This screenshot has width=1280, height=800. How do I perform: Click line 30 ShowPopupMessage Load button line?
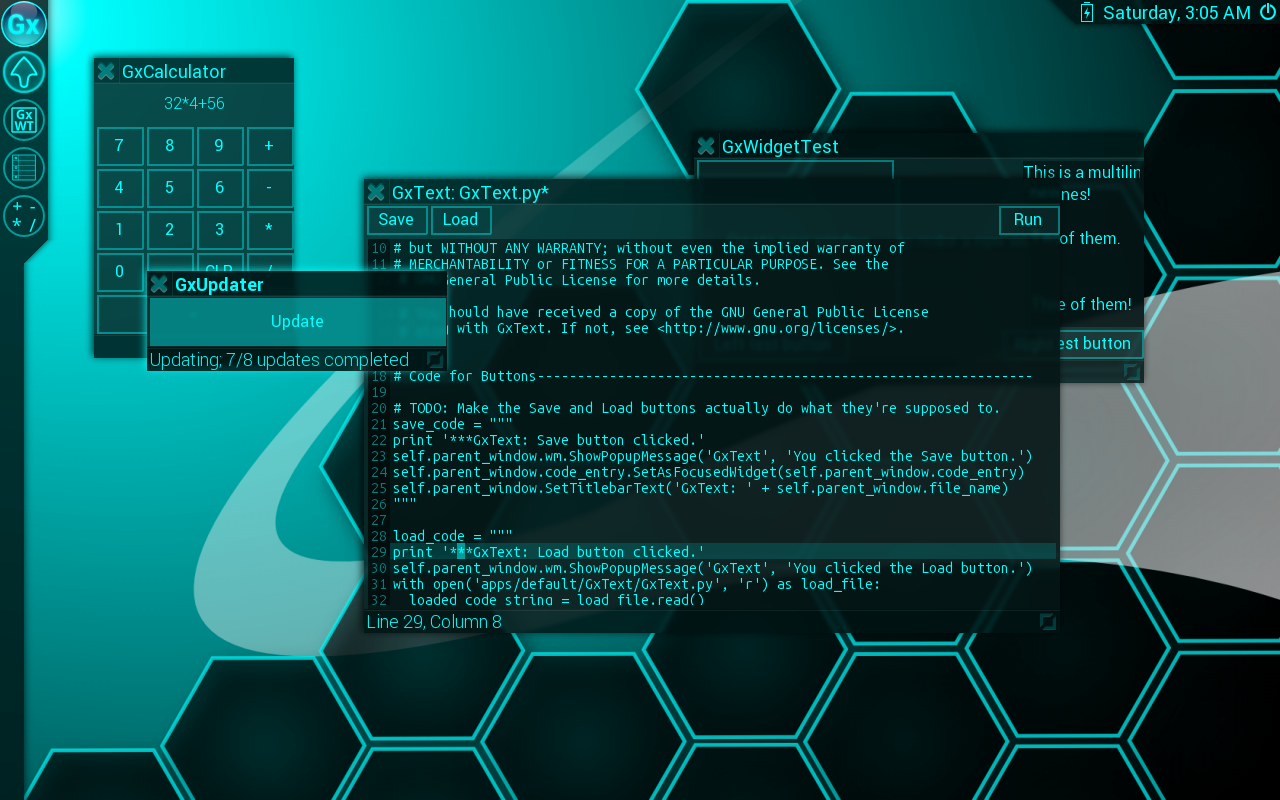713,568
